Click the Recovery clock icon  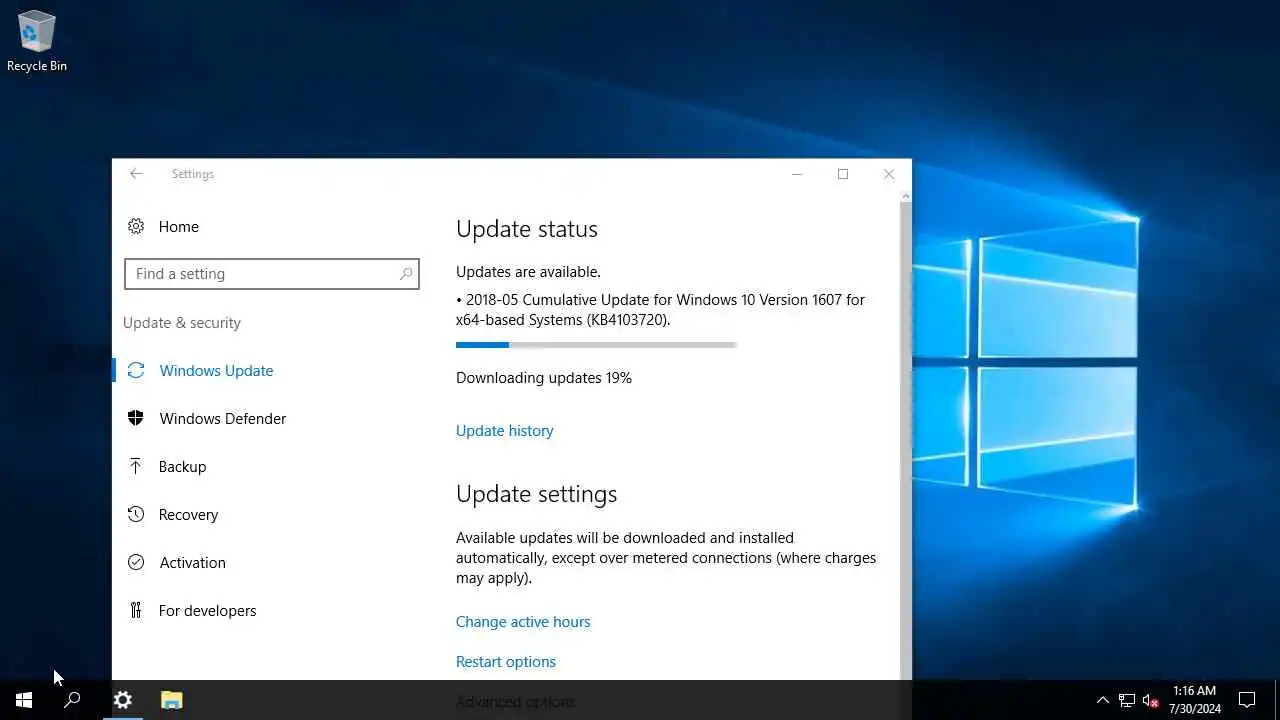[136, 515]
